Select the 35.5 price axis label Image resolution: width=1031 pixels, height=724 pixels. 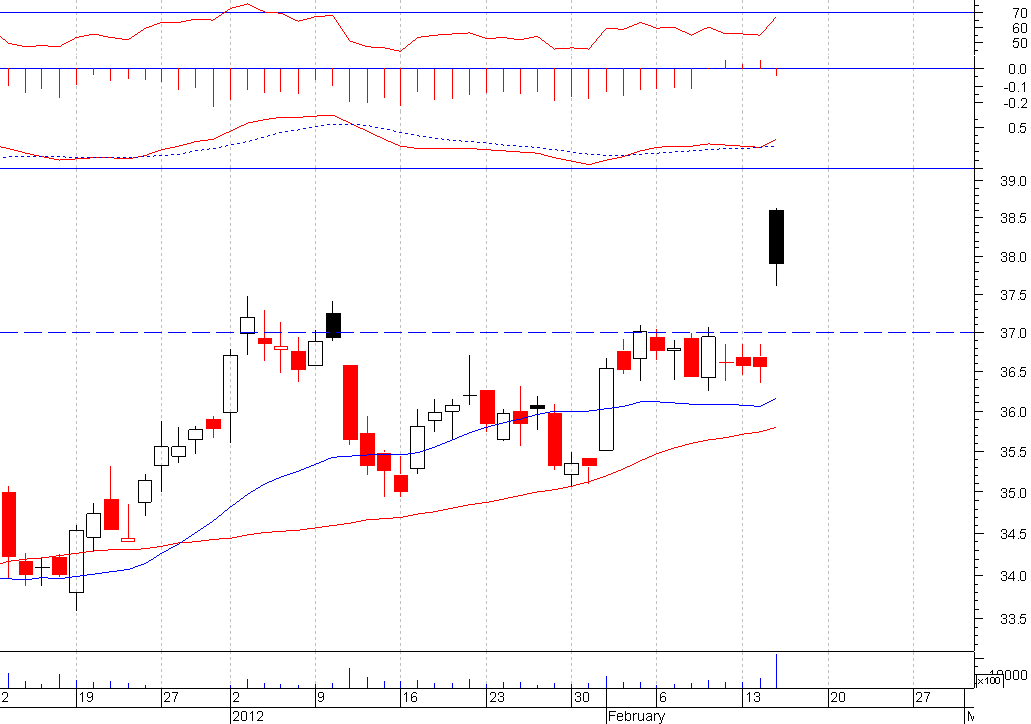click(x=1013, y=452)
